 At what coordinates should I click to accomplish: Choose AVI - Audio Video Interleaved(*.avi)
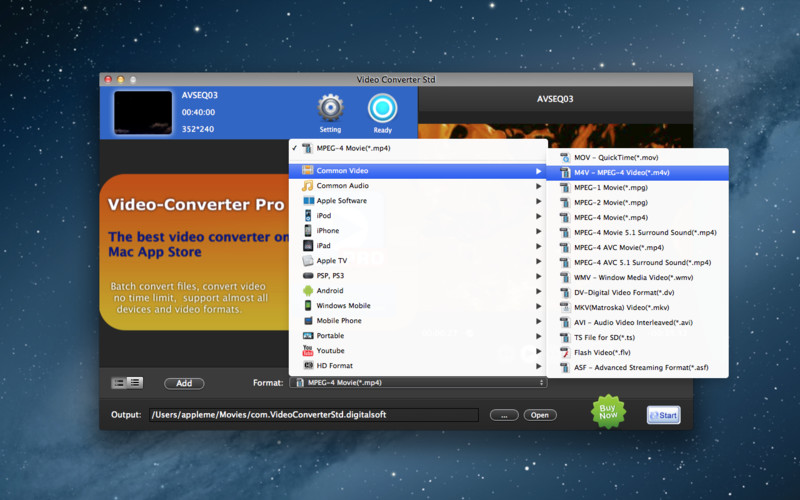637,322
